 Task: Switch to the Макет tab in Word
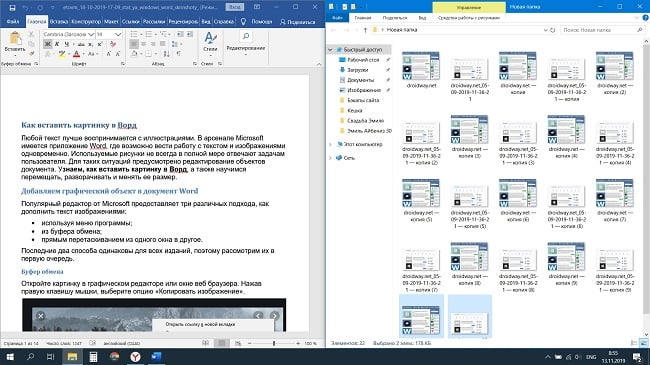tap(111, 22)
